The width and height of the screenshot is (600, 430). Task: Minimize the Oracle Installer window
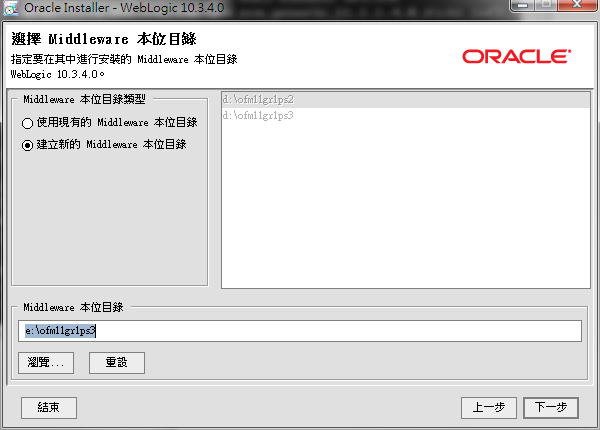(x=523, y=5)
